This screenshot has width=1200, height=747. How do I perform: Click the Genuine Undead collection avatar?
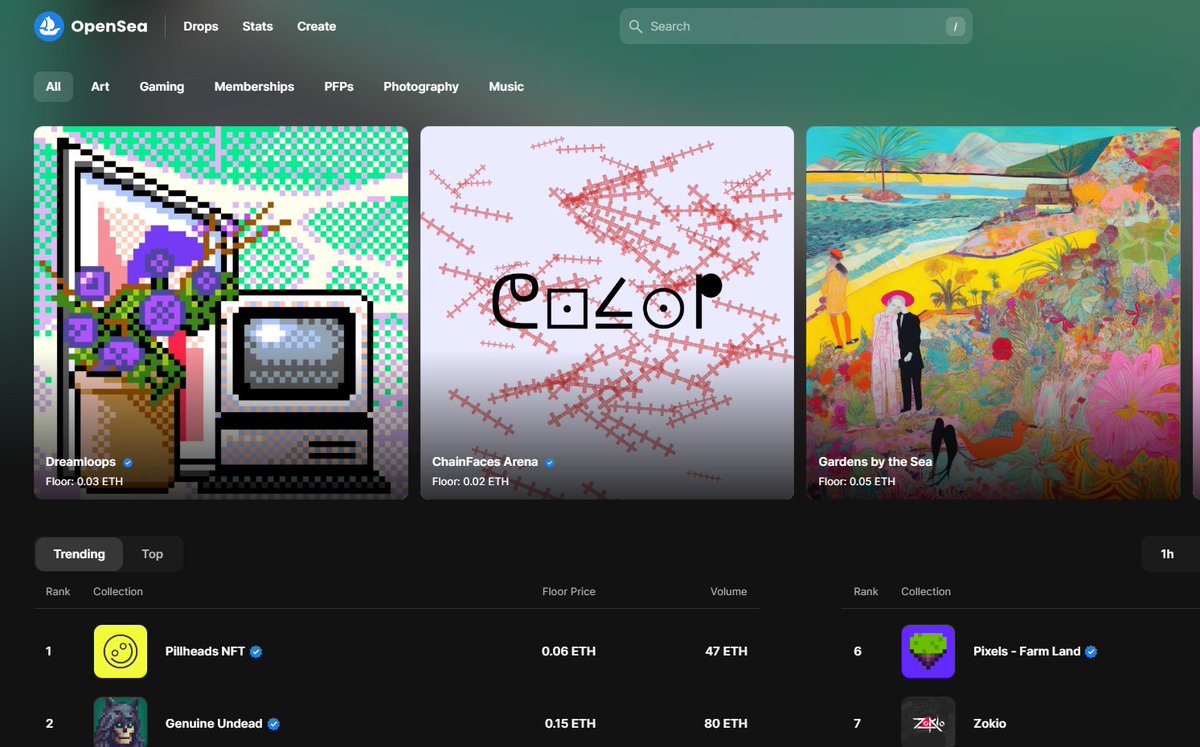[x=120, y=722]
